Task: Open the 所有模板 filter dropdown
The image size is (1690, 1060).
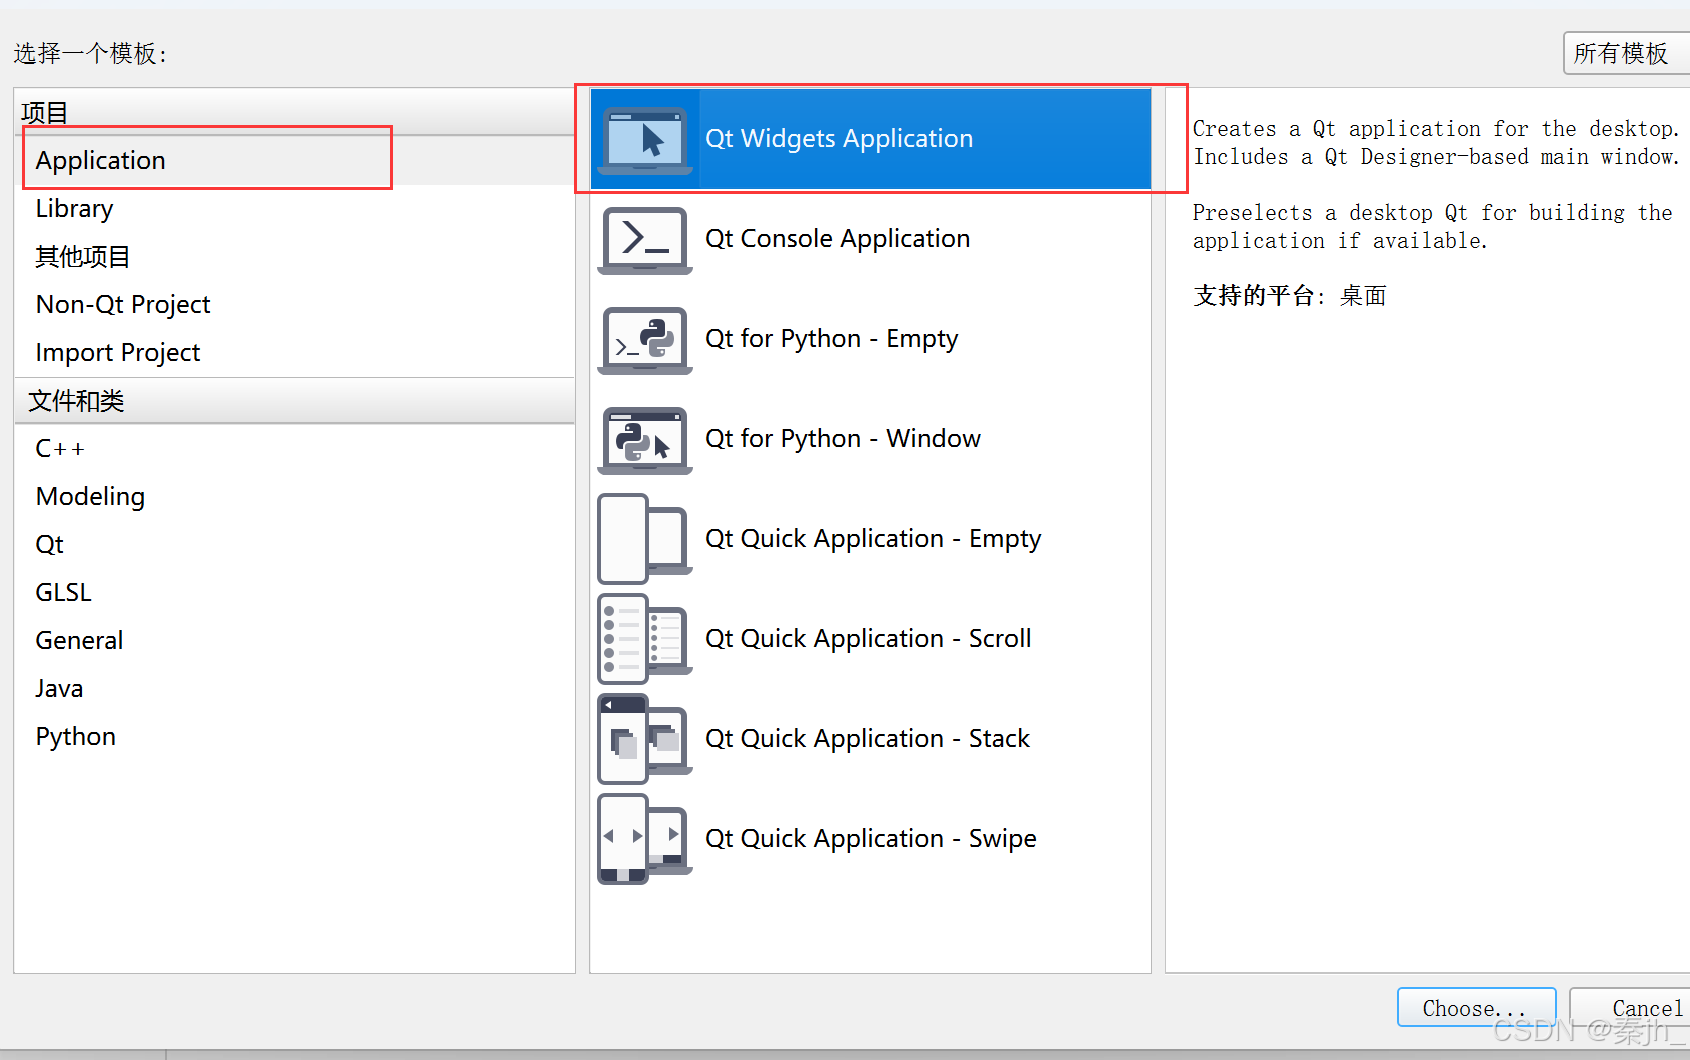Action: tap(1627, 53)
